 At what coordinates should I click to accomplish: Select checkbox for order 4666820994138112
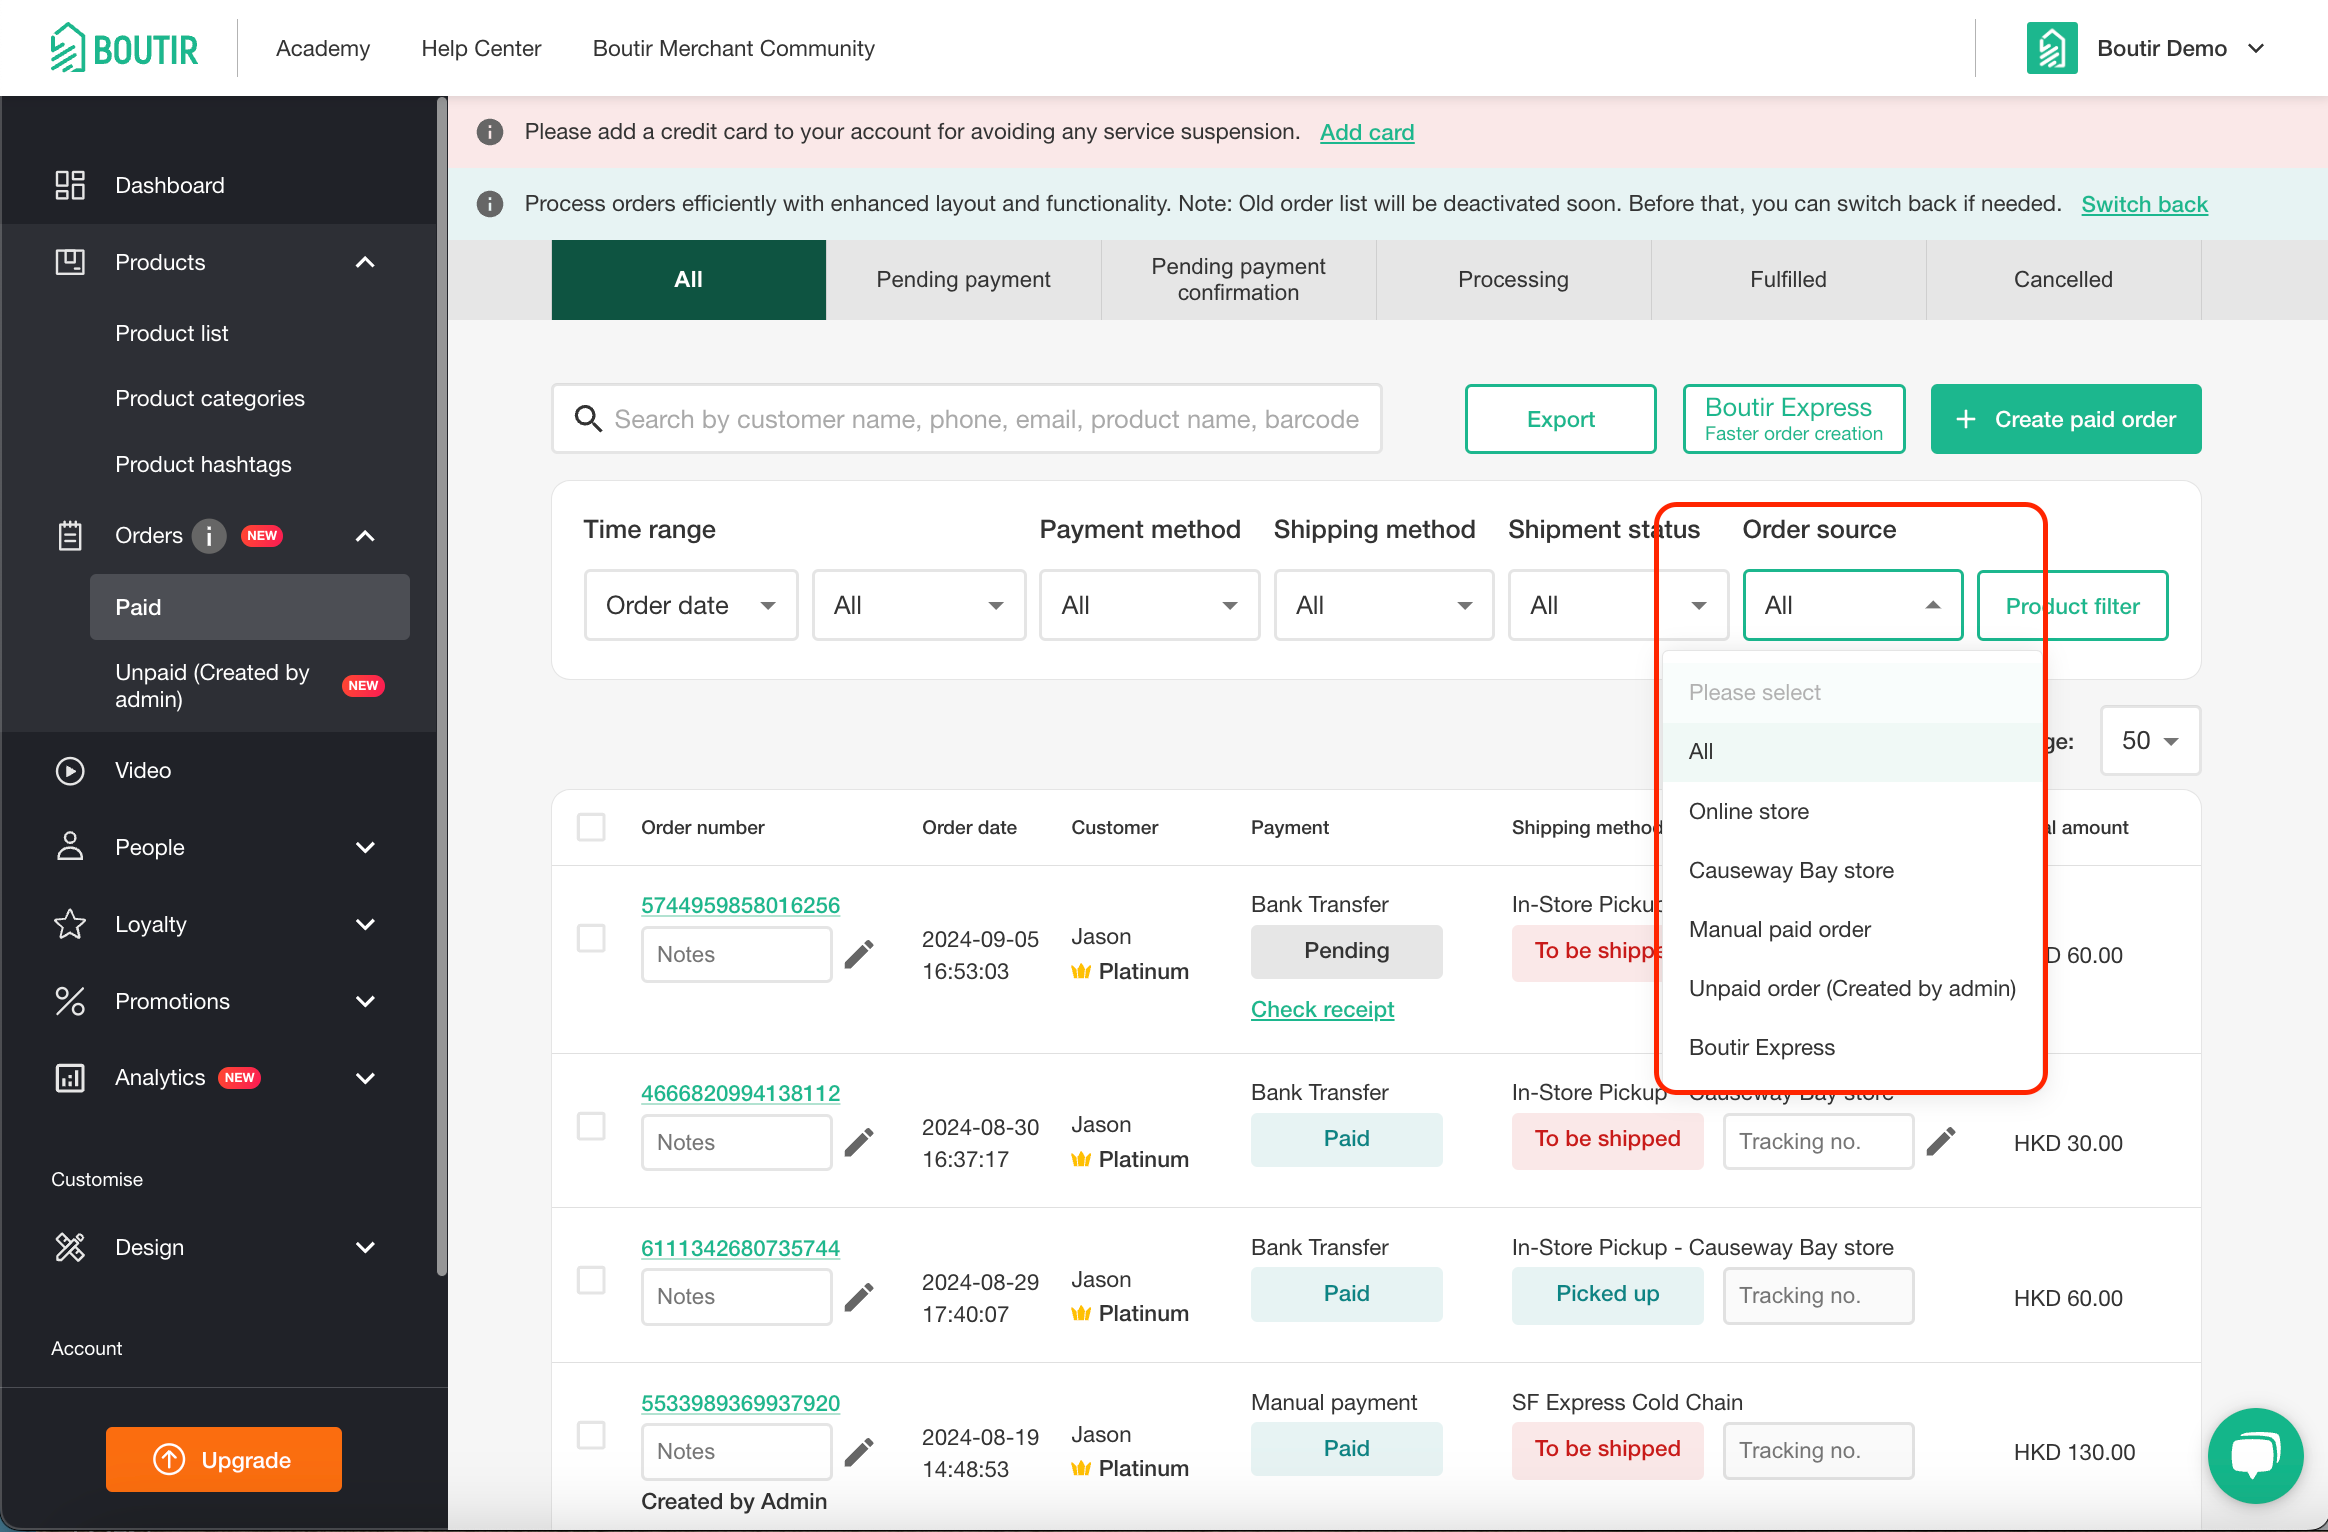pyautogui.click(x=591, y=1126)
